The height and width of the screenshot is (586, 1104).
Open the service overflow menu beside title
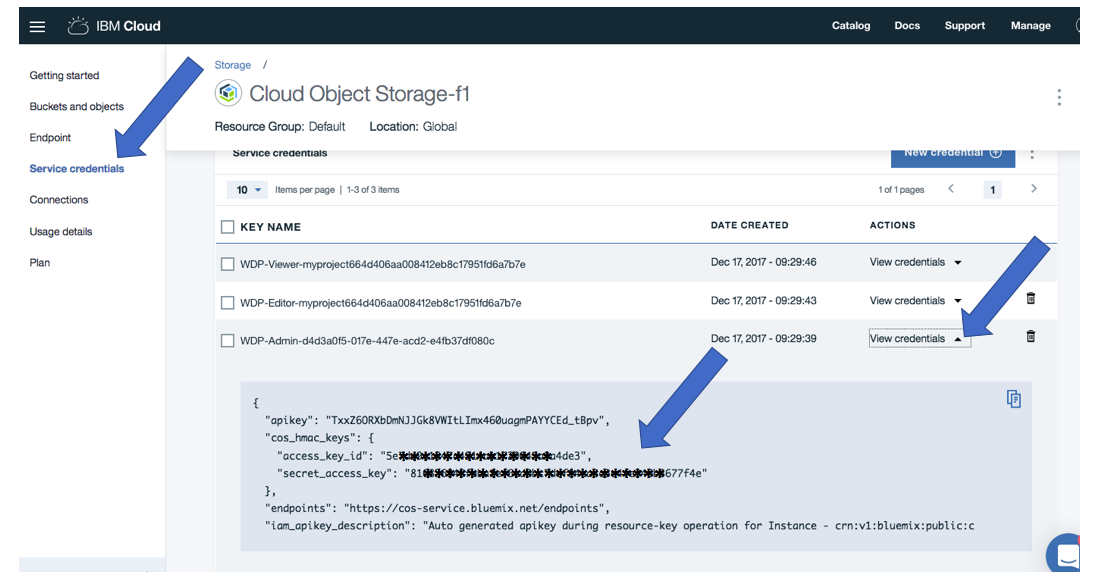(1058, 97)
